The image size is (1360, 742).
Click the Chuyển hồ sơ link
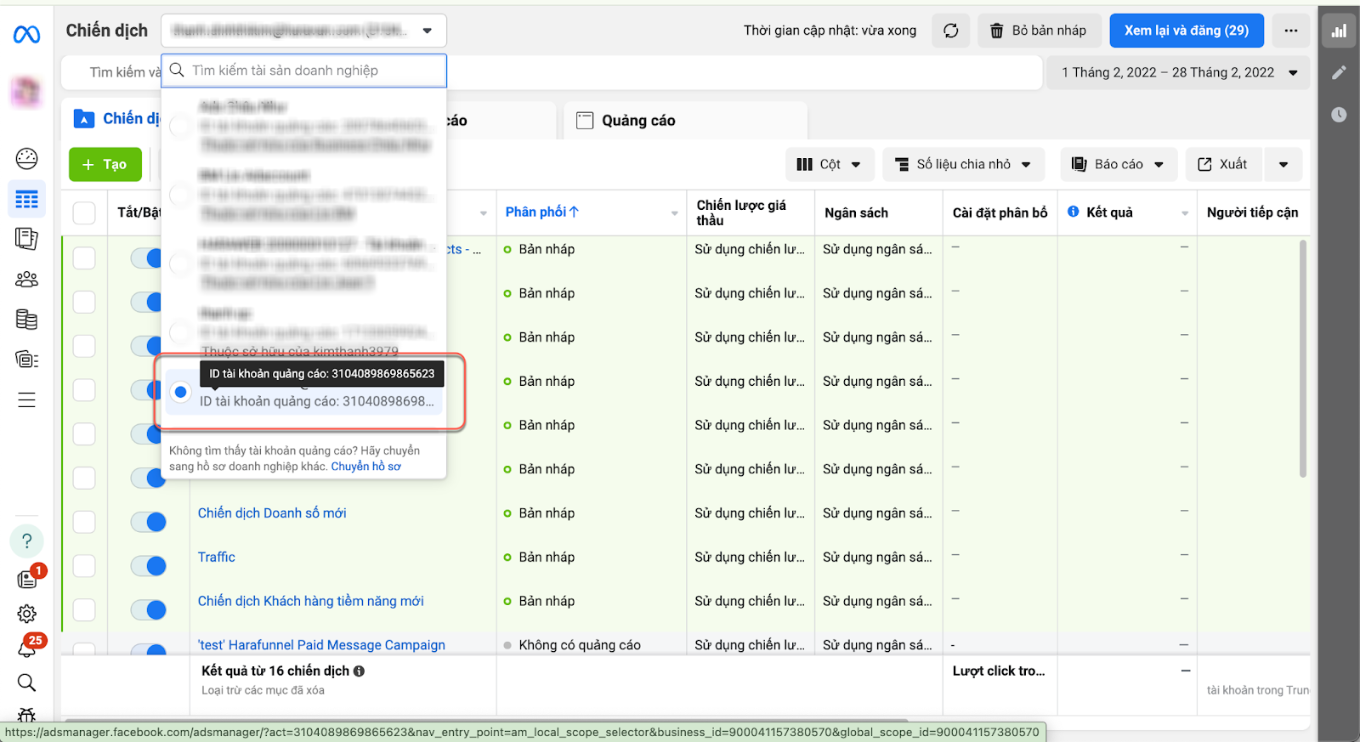(x=366, y=467)
